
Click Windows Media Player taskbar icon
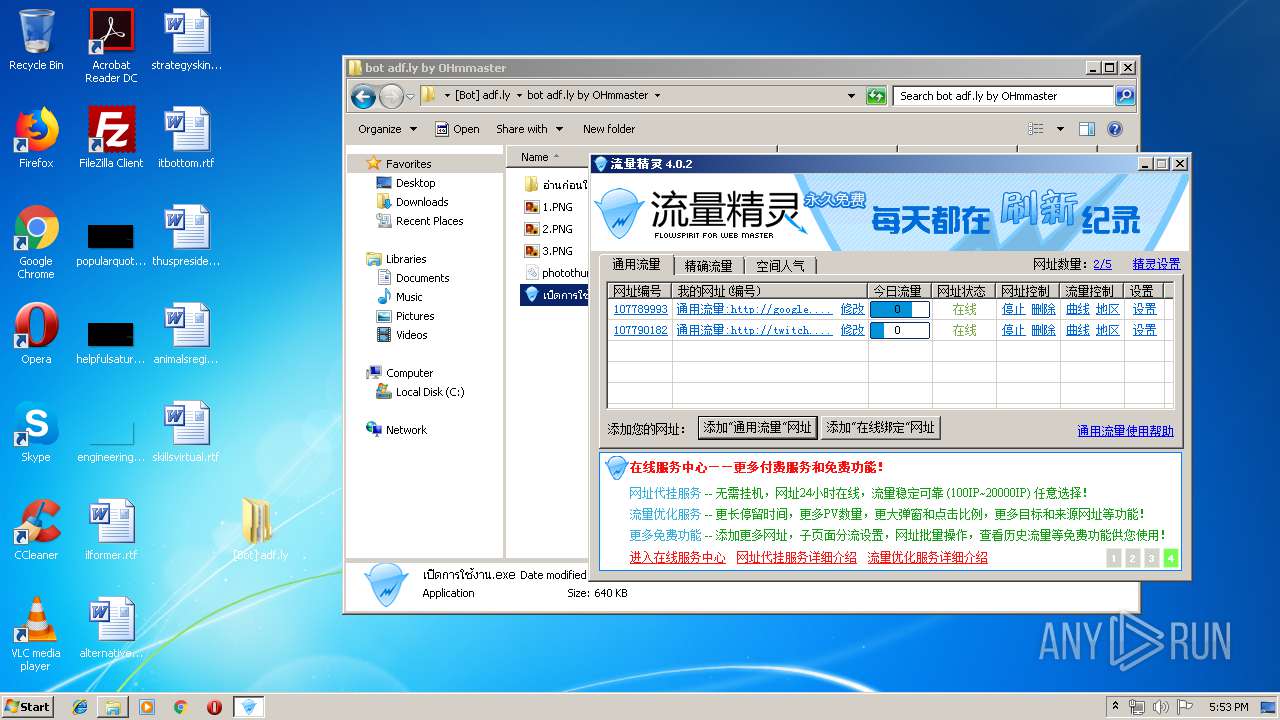pyautogui.click(x=147, y=706)
